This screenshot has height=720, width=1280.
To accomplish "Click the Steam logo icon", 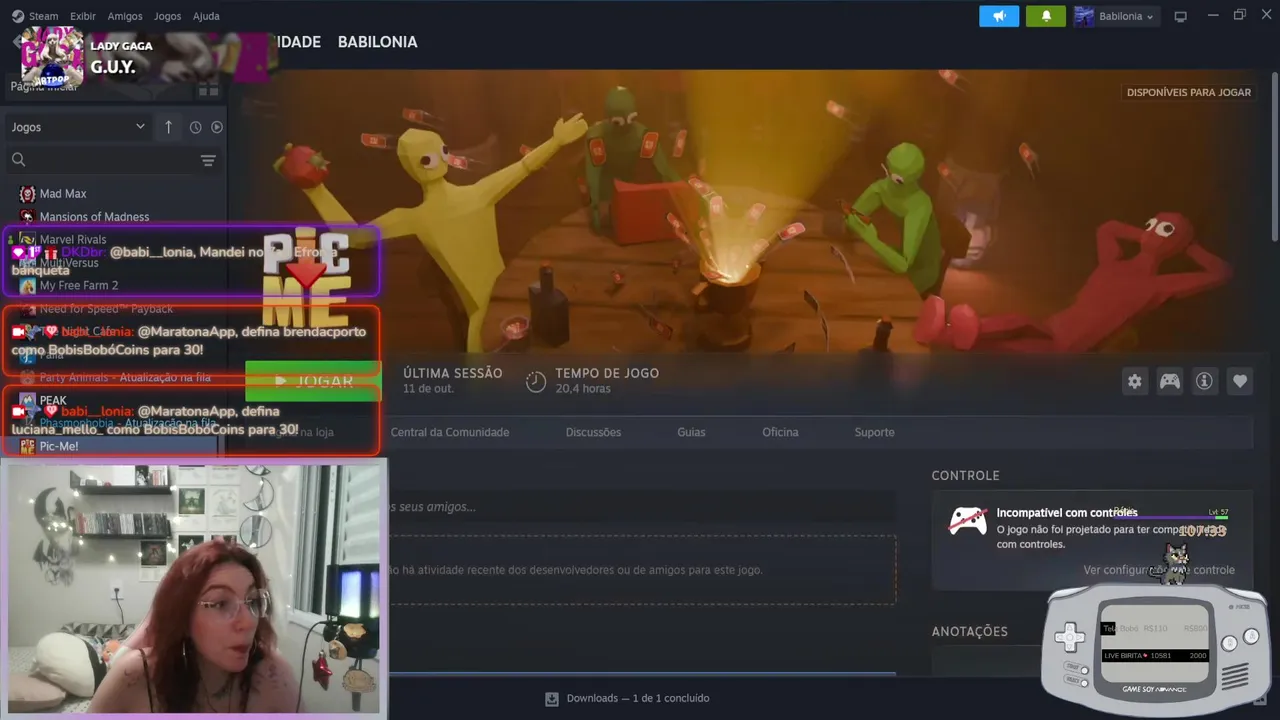I will (x=17, y=16).
